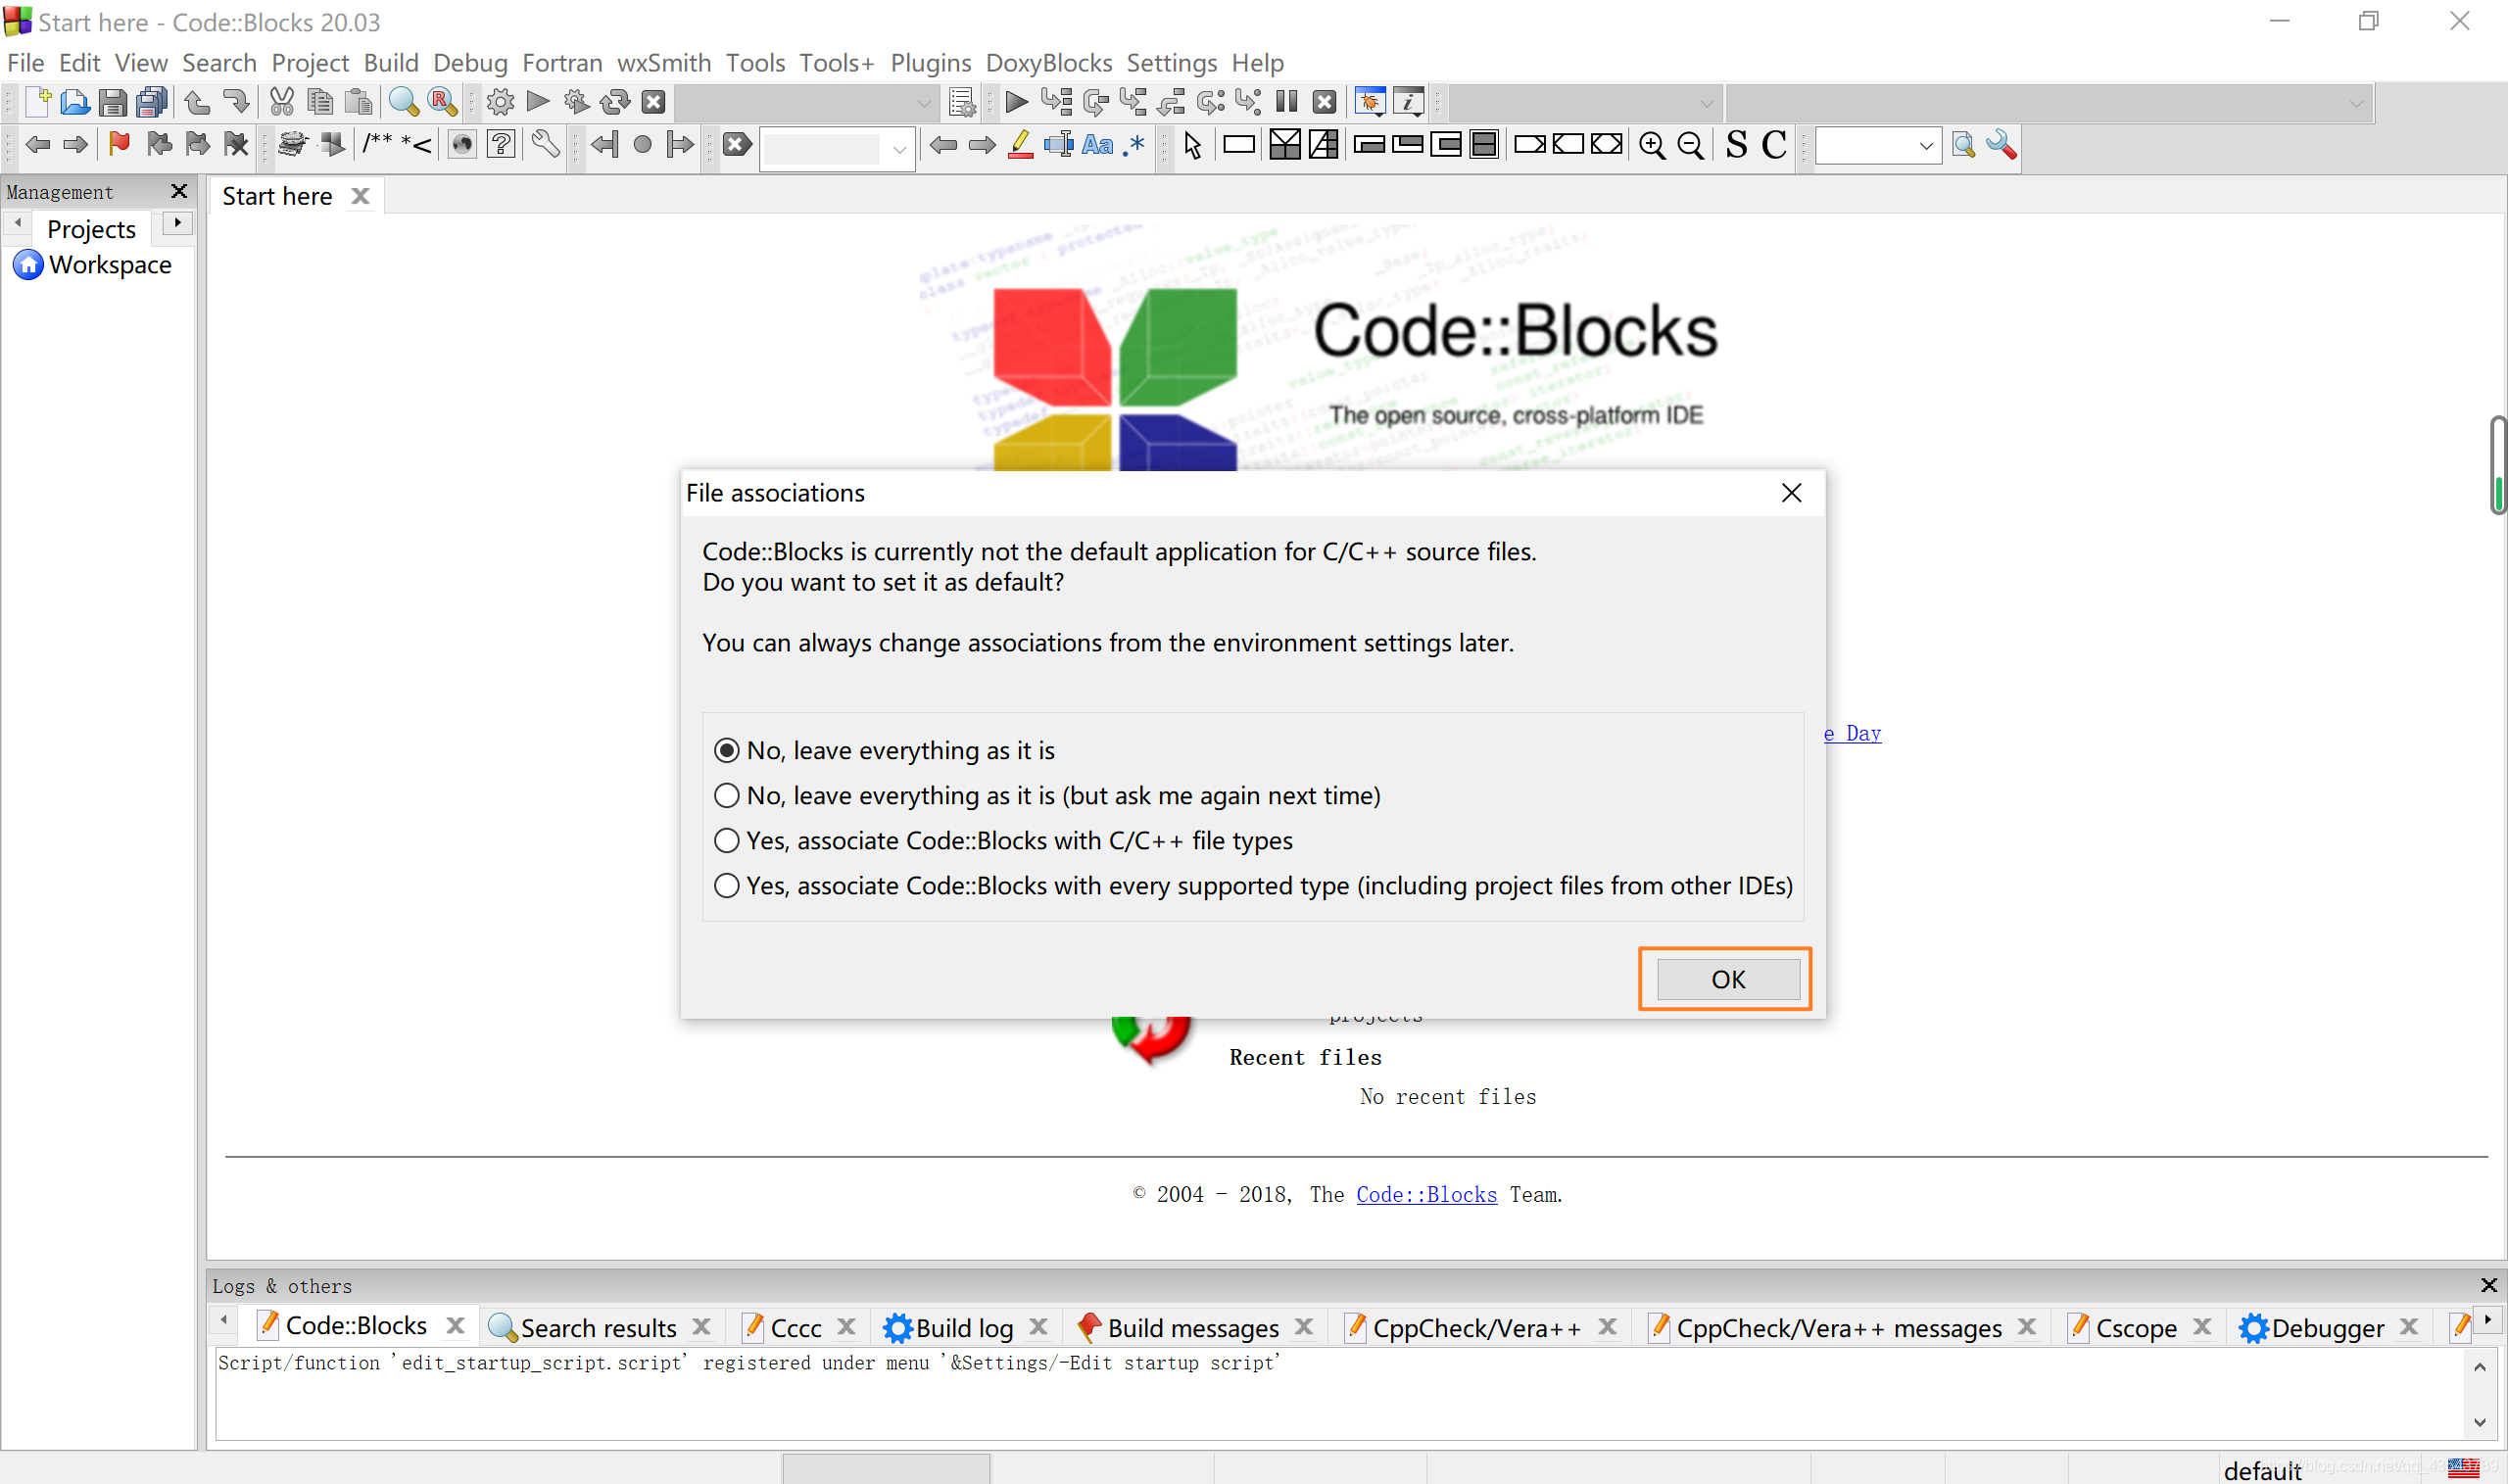Viewport: 2508px width, 1484px height.
Task: Click OK to confirm file associations
Action: (1725, 979)
